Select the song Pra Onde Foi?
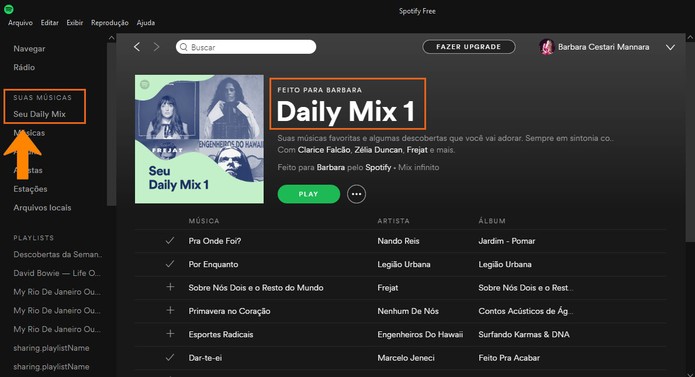 pos(215,241)
